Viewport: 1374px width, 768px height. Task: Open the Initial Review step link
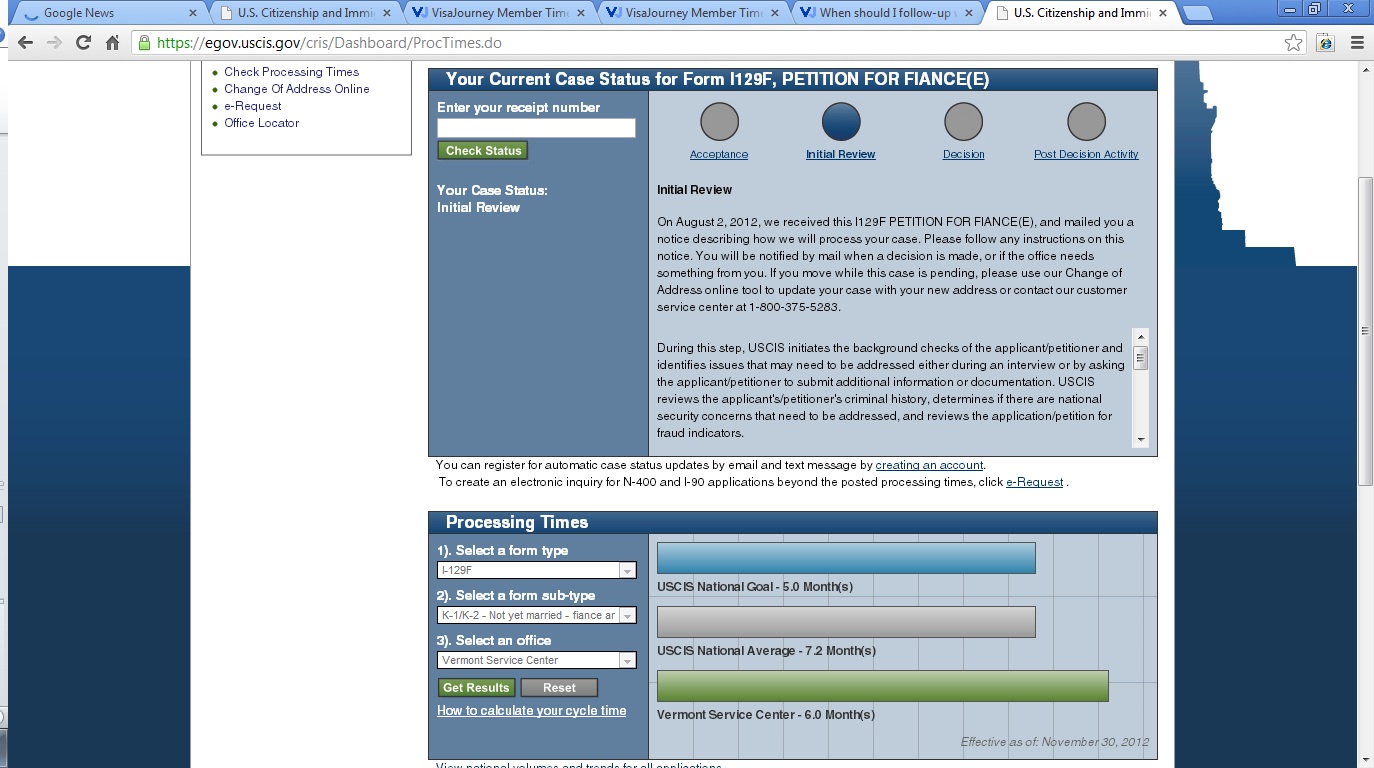click(x=841, y=155)
